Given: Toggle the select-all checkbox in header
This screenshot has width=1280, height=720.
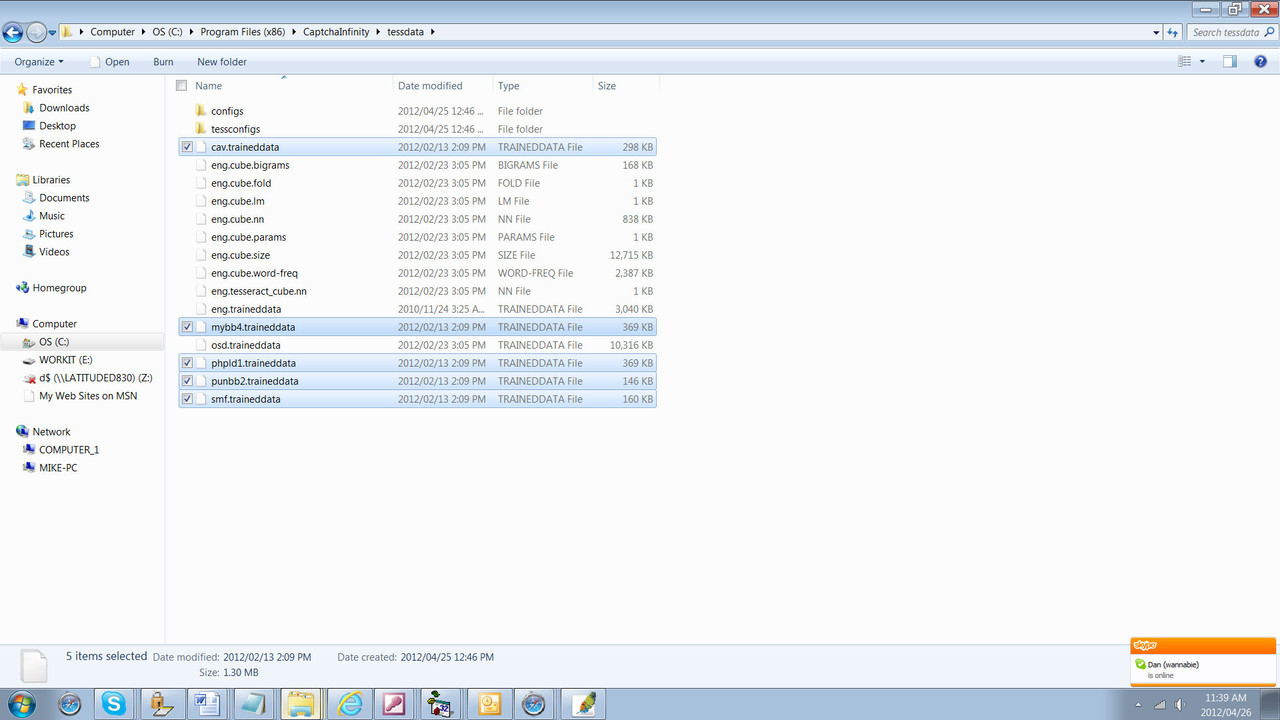Looking at the screenshot, I should click(181, 86).
